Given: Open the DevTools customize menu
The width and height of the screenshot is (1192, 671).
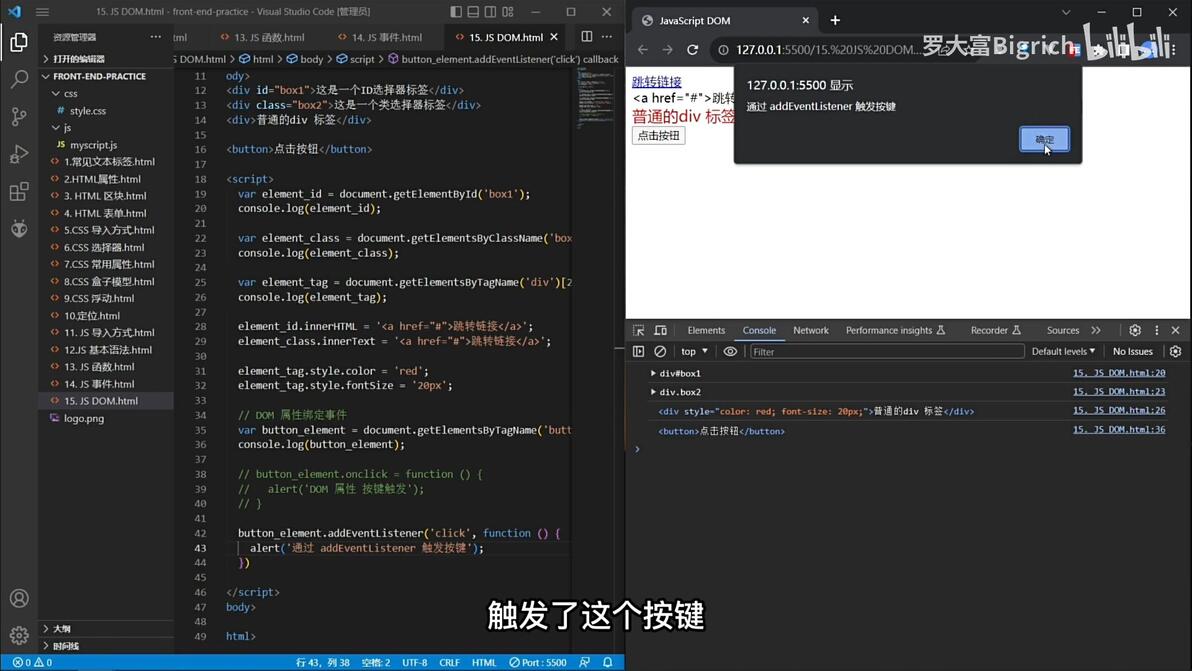Looking at the screenshot, I should click(1157, 331).
